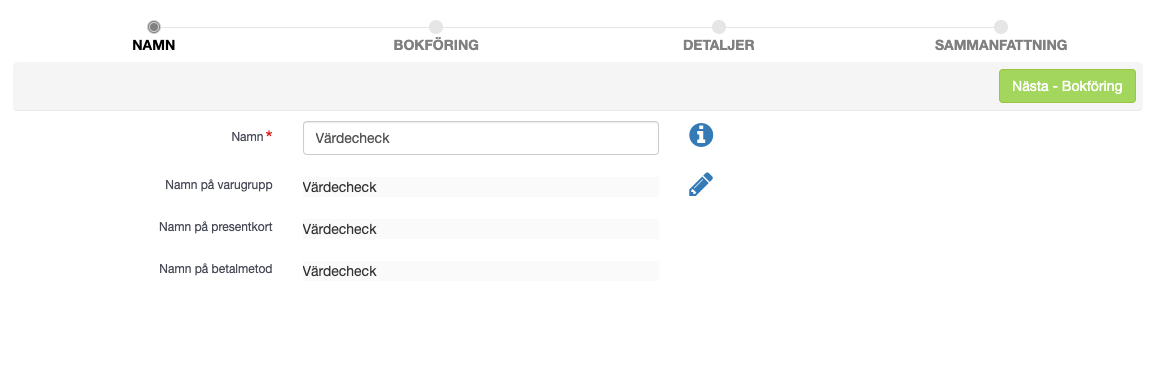Screen dimensions: 1153x376
Task: Go to the BOKFÖRING step label
Action: pos(436,46)
